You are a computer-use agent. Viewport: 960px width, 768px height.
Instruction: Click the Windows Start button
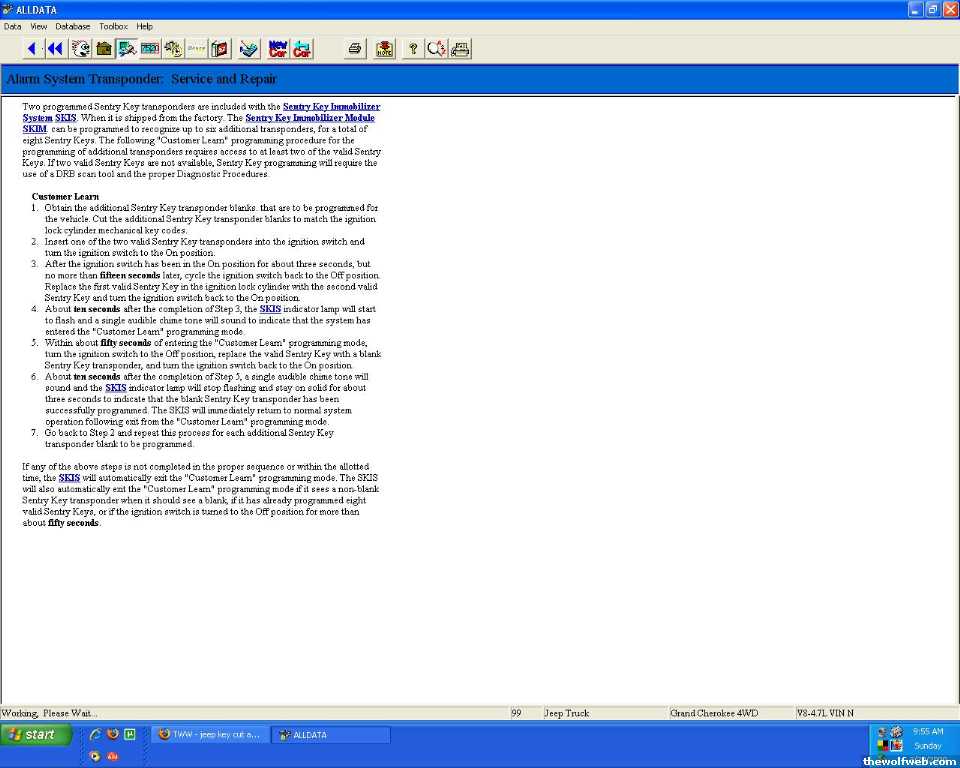point(36,735)
